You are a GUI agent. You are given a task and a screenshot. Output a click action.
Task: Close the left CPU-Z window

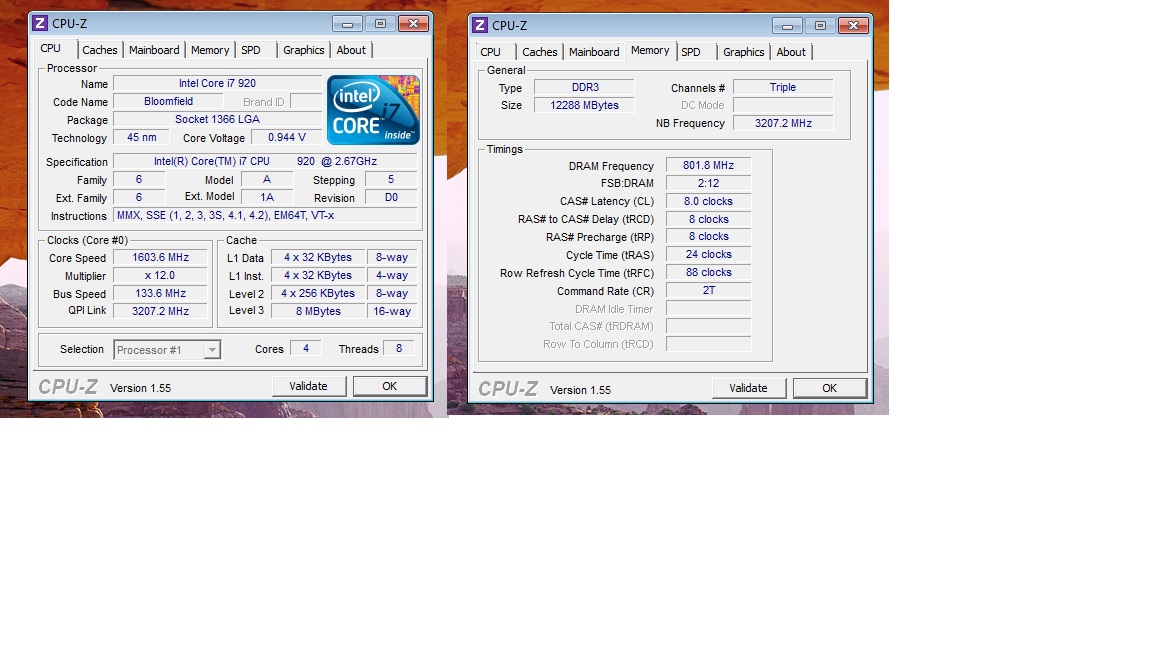pyautogui.click(x=414, y=24)
